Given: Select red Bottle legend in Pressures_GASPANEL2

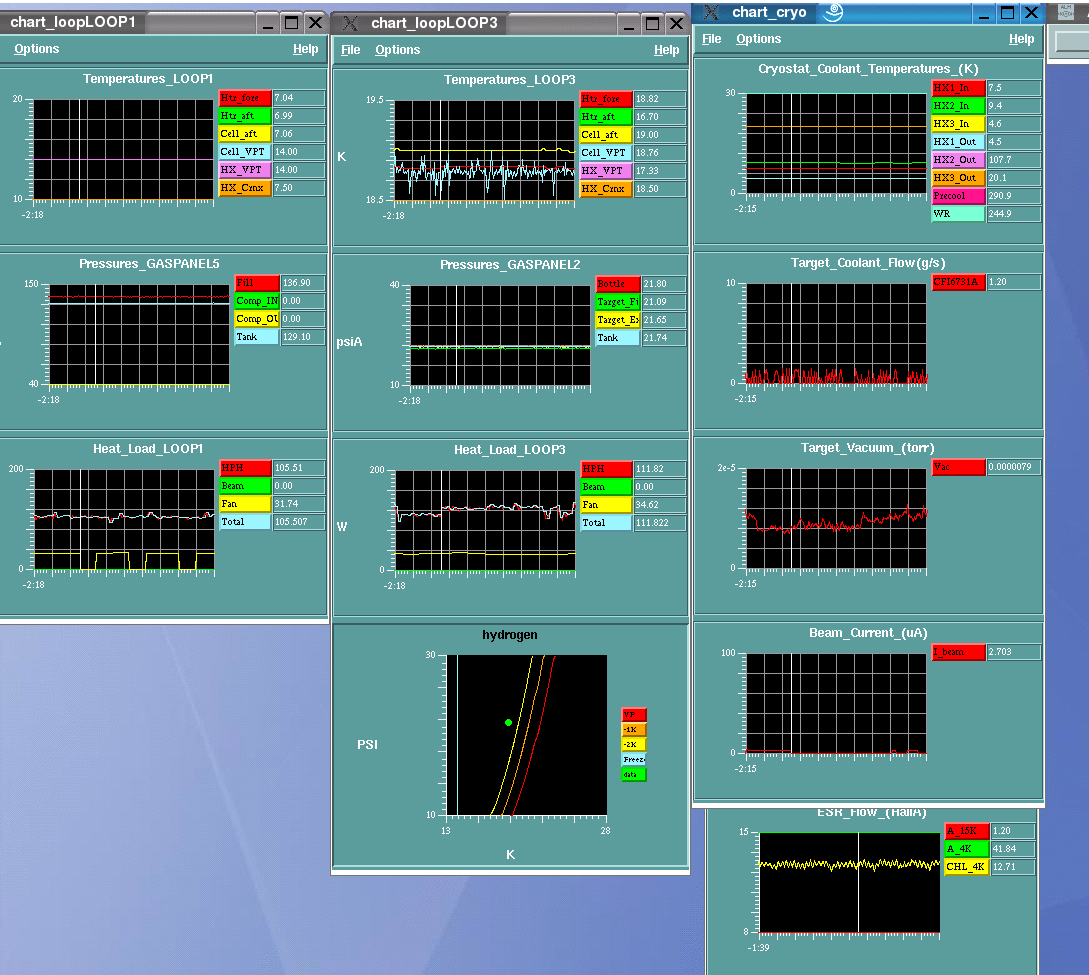Looking at the screenshot, I should pos(618,284).
